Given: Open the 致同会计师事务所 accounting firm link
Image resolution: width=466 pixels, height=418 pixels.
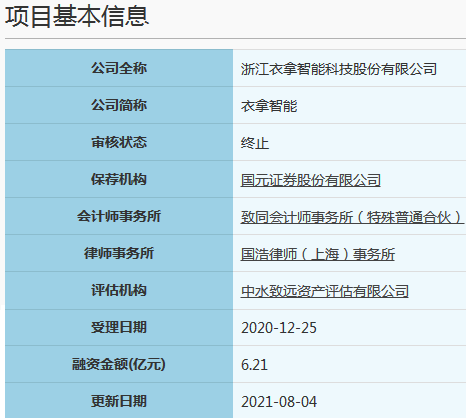Looking at the screenshot, I should click(352, 217).
